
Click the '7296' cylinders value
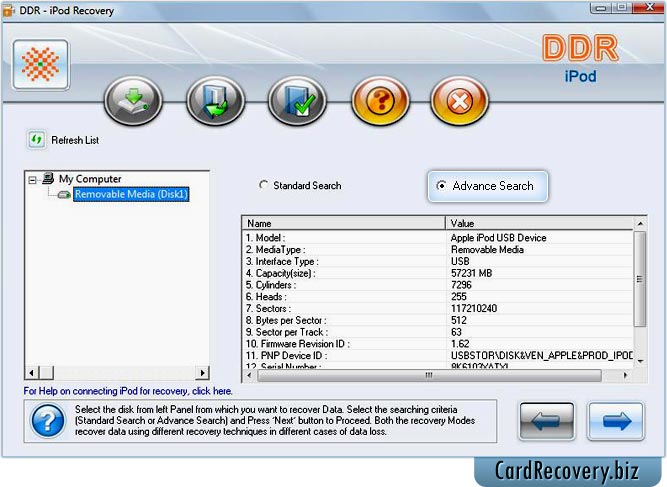point(461,285)
